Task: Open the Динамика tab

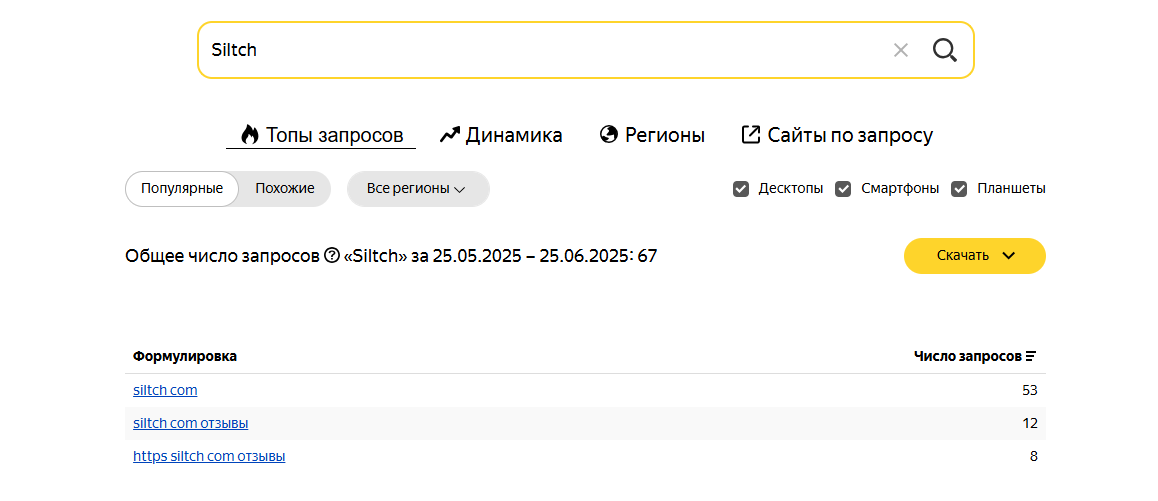Action: (501, 134)
